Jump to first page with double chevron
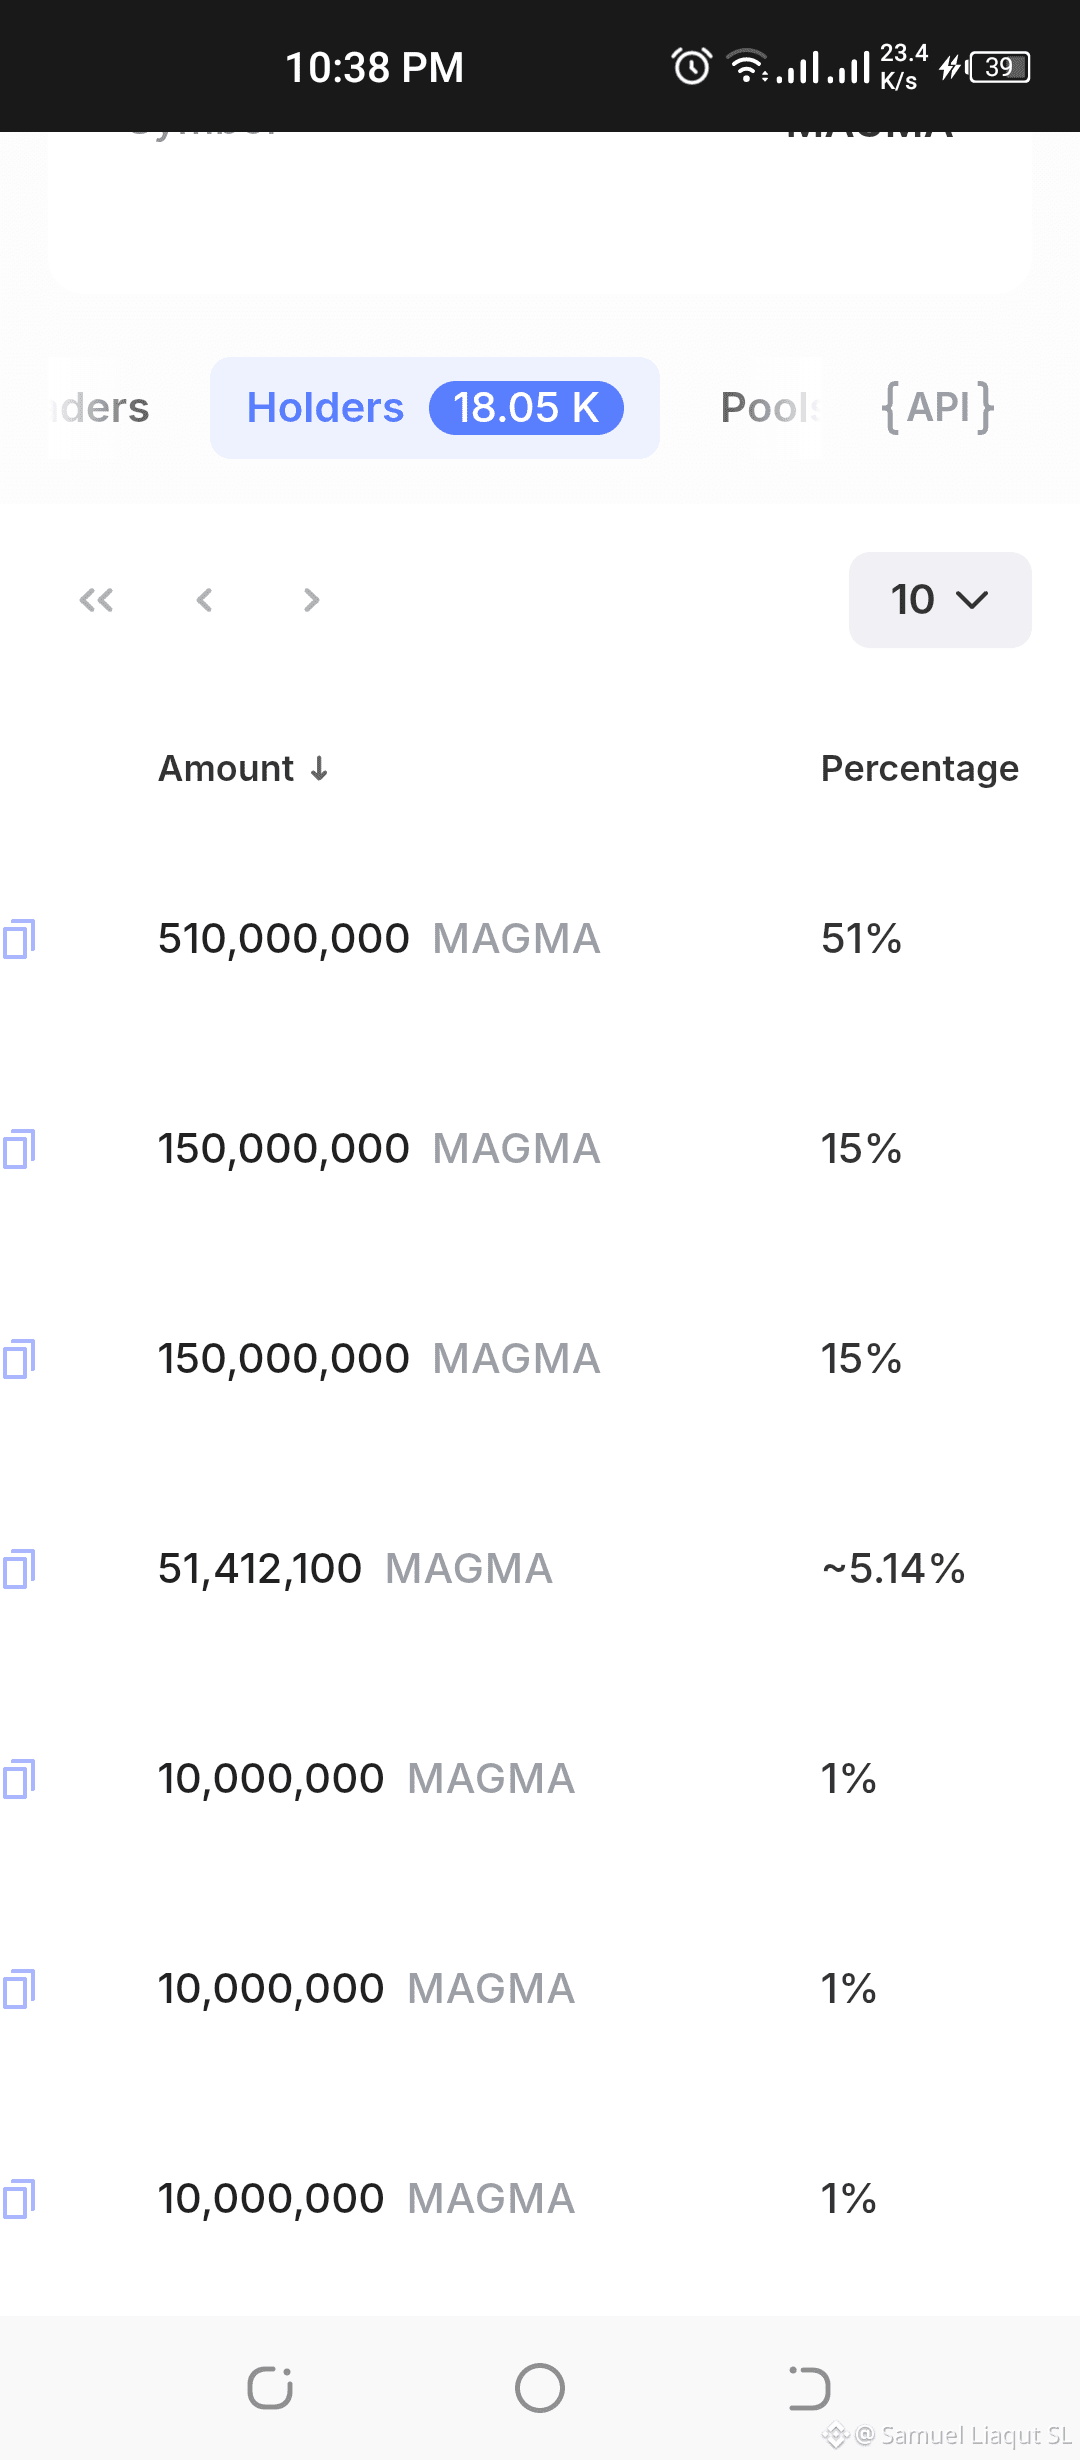Viewport: 1080px width, 2460px height. (x=96, y=600)
